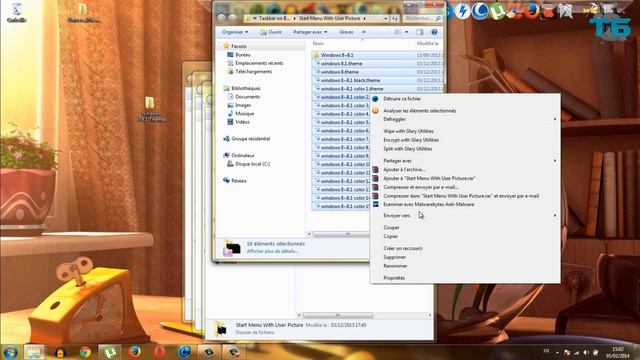
Task: Select Bureau in the Favoris sidebar
Action: click(x=243, y=55)
